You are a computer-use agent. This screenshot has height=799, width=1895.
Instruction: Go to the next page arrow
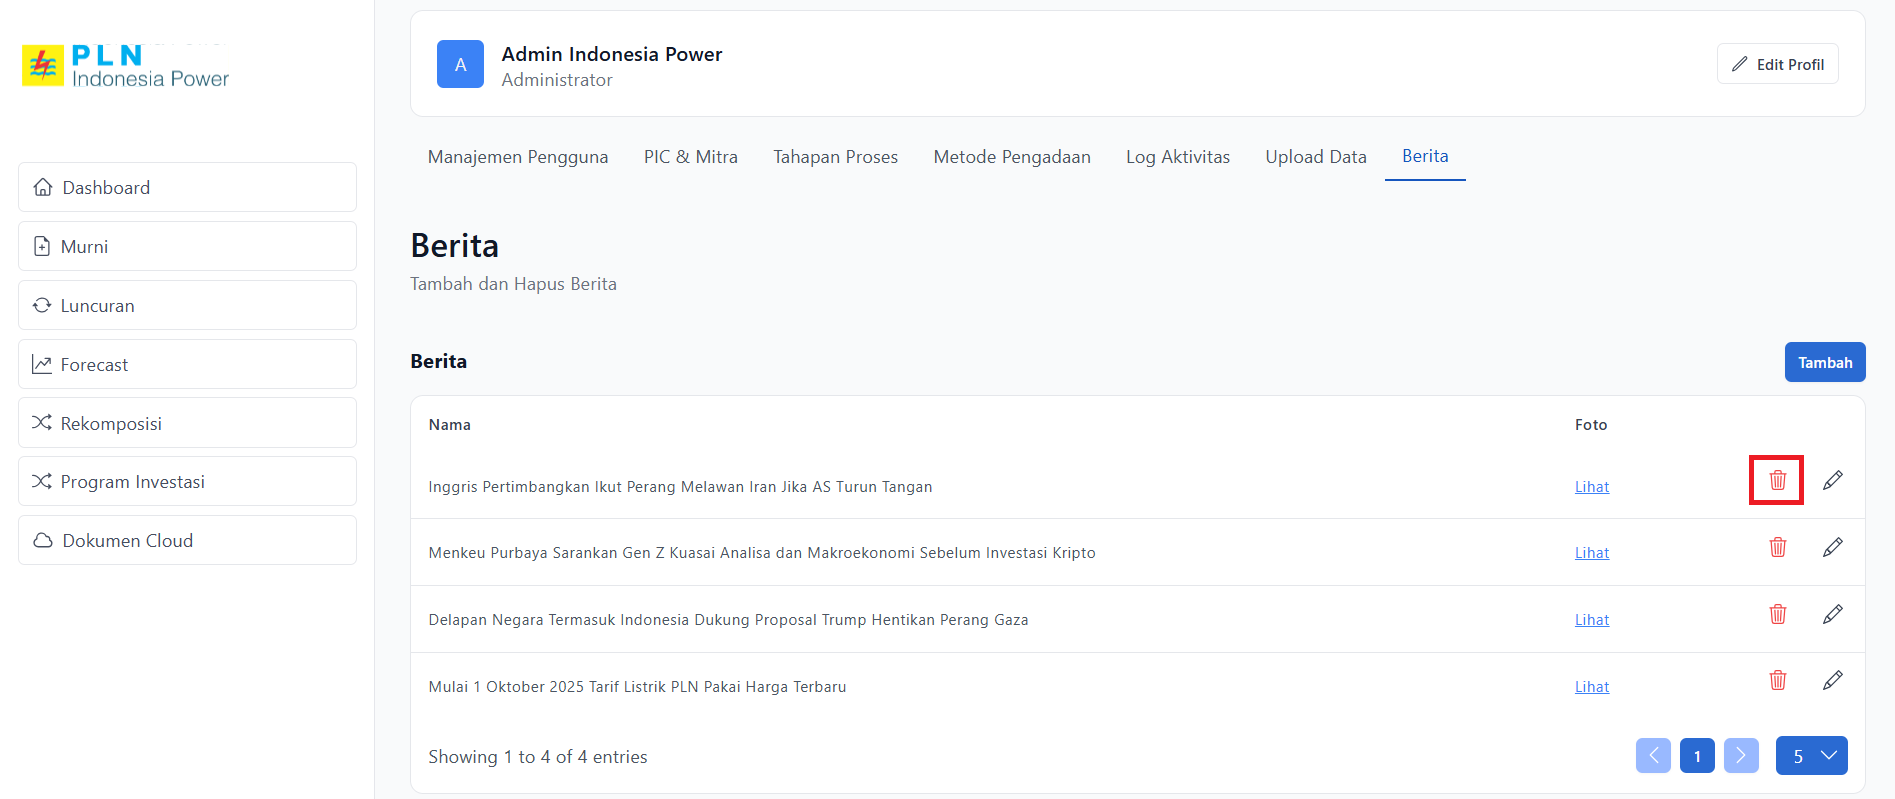(x=1740, y=756)
